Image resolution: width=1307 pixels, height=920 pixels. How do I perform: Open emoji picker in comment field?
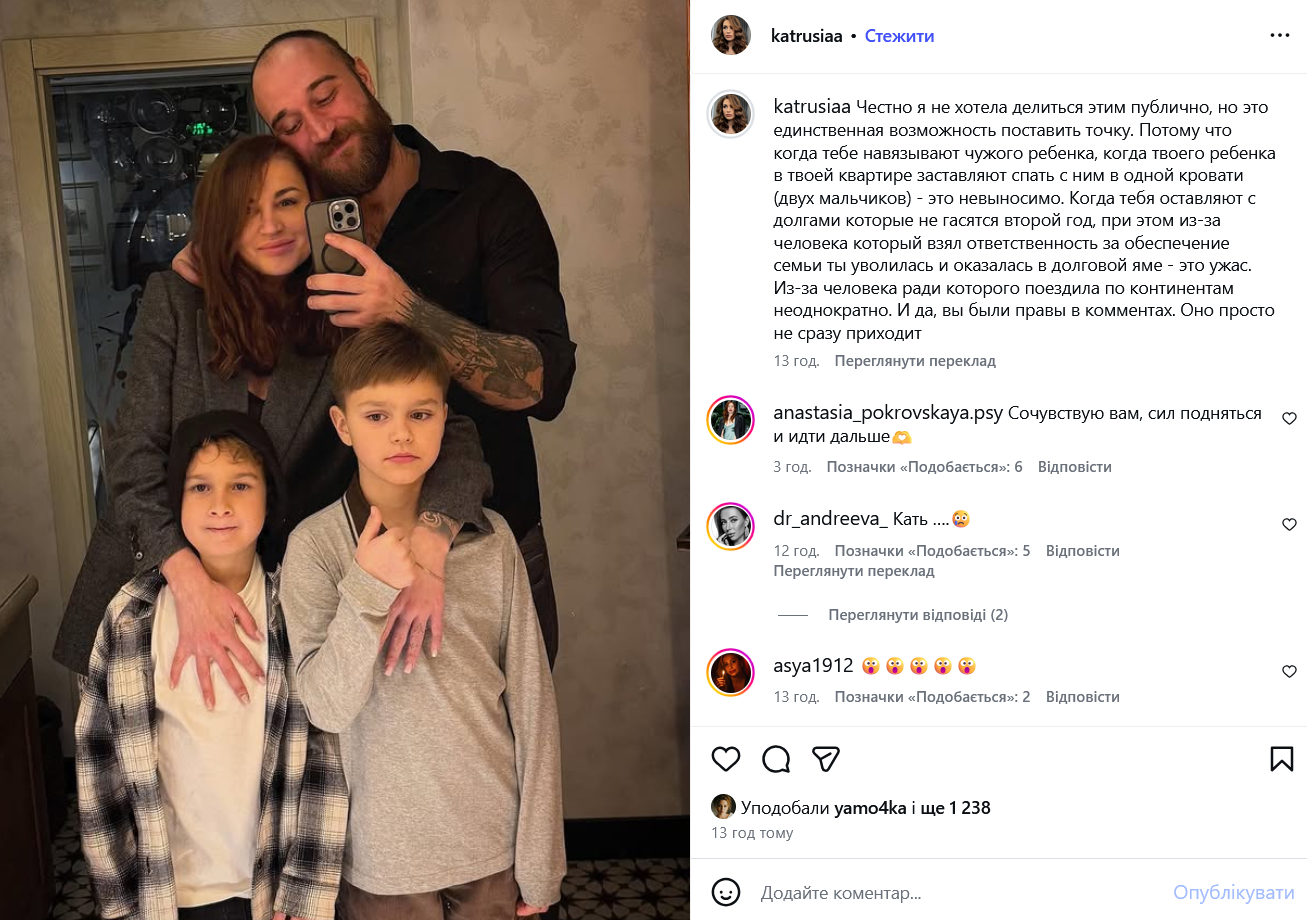726,892
